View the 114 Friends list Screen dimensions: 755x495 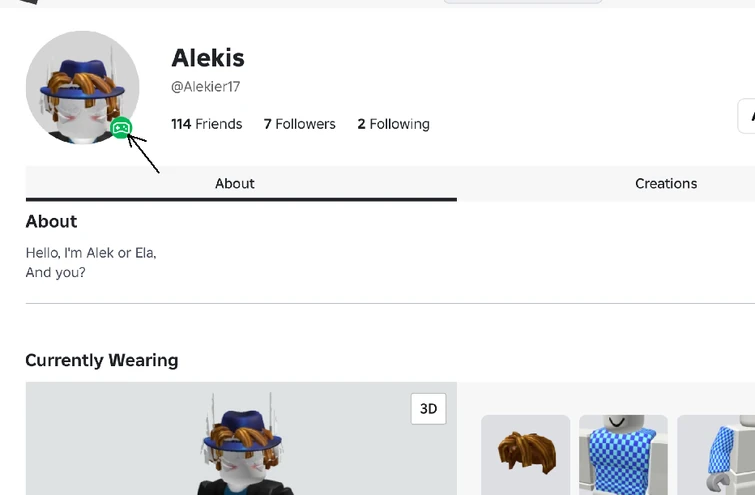pos(206,124)
